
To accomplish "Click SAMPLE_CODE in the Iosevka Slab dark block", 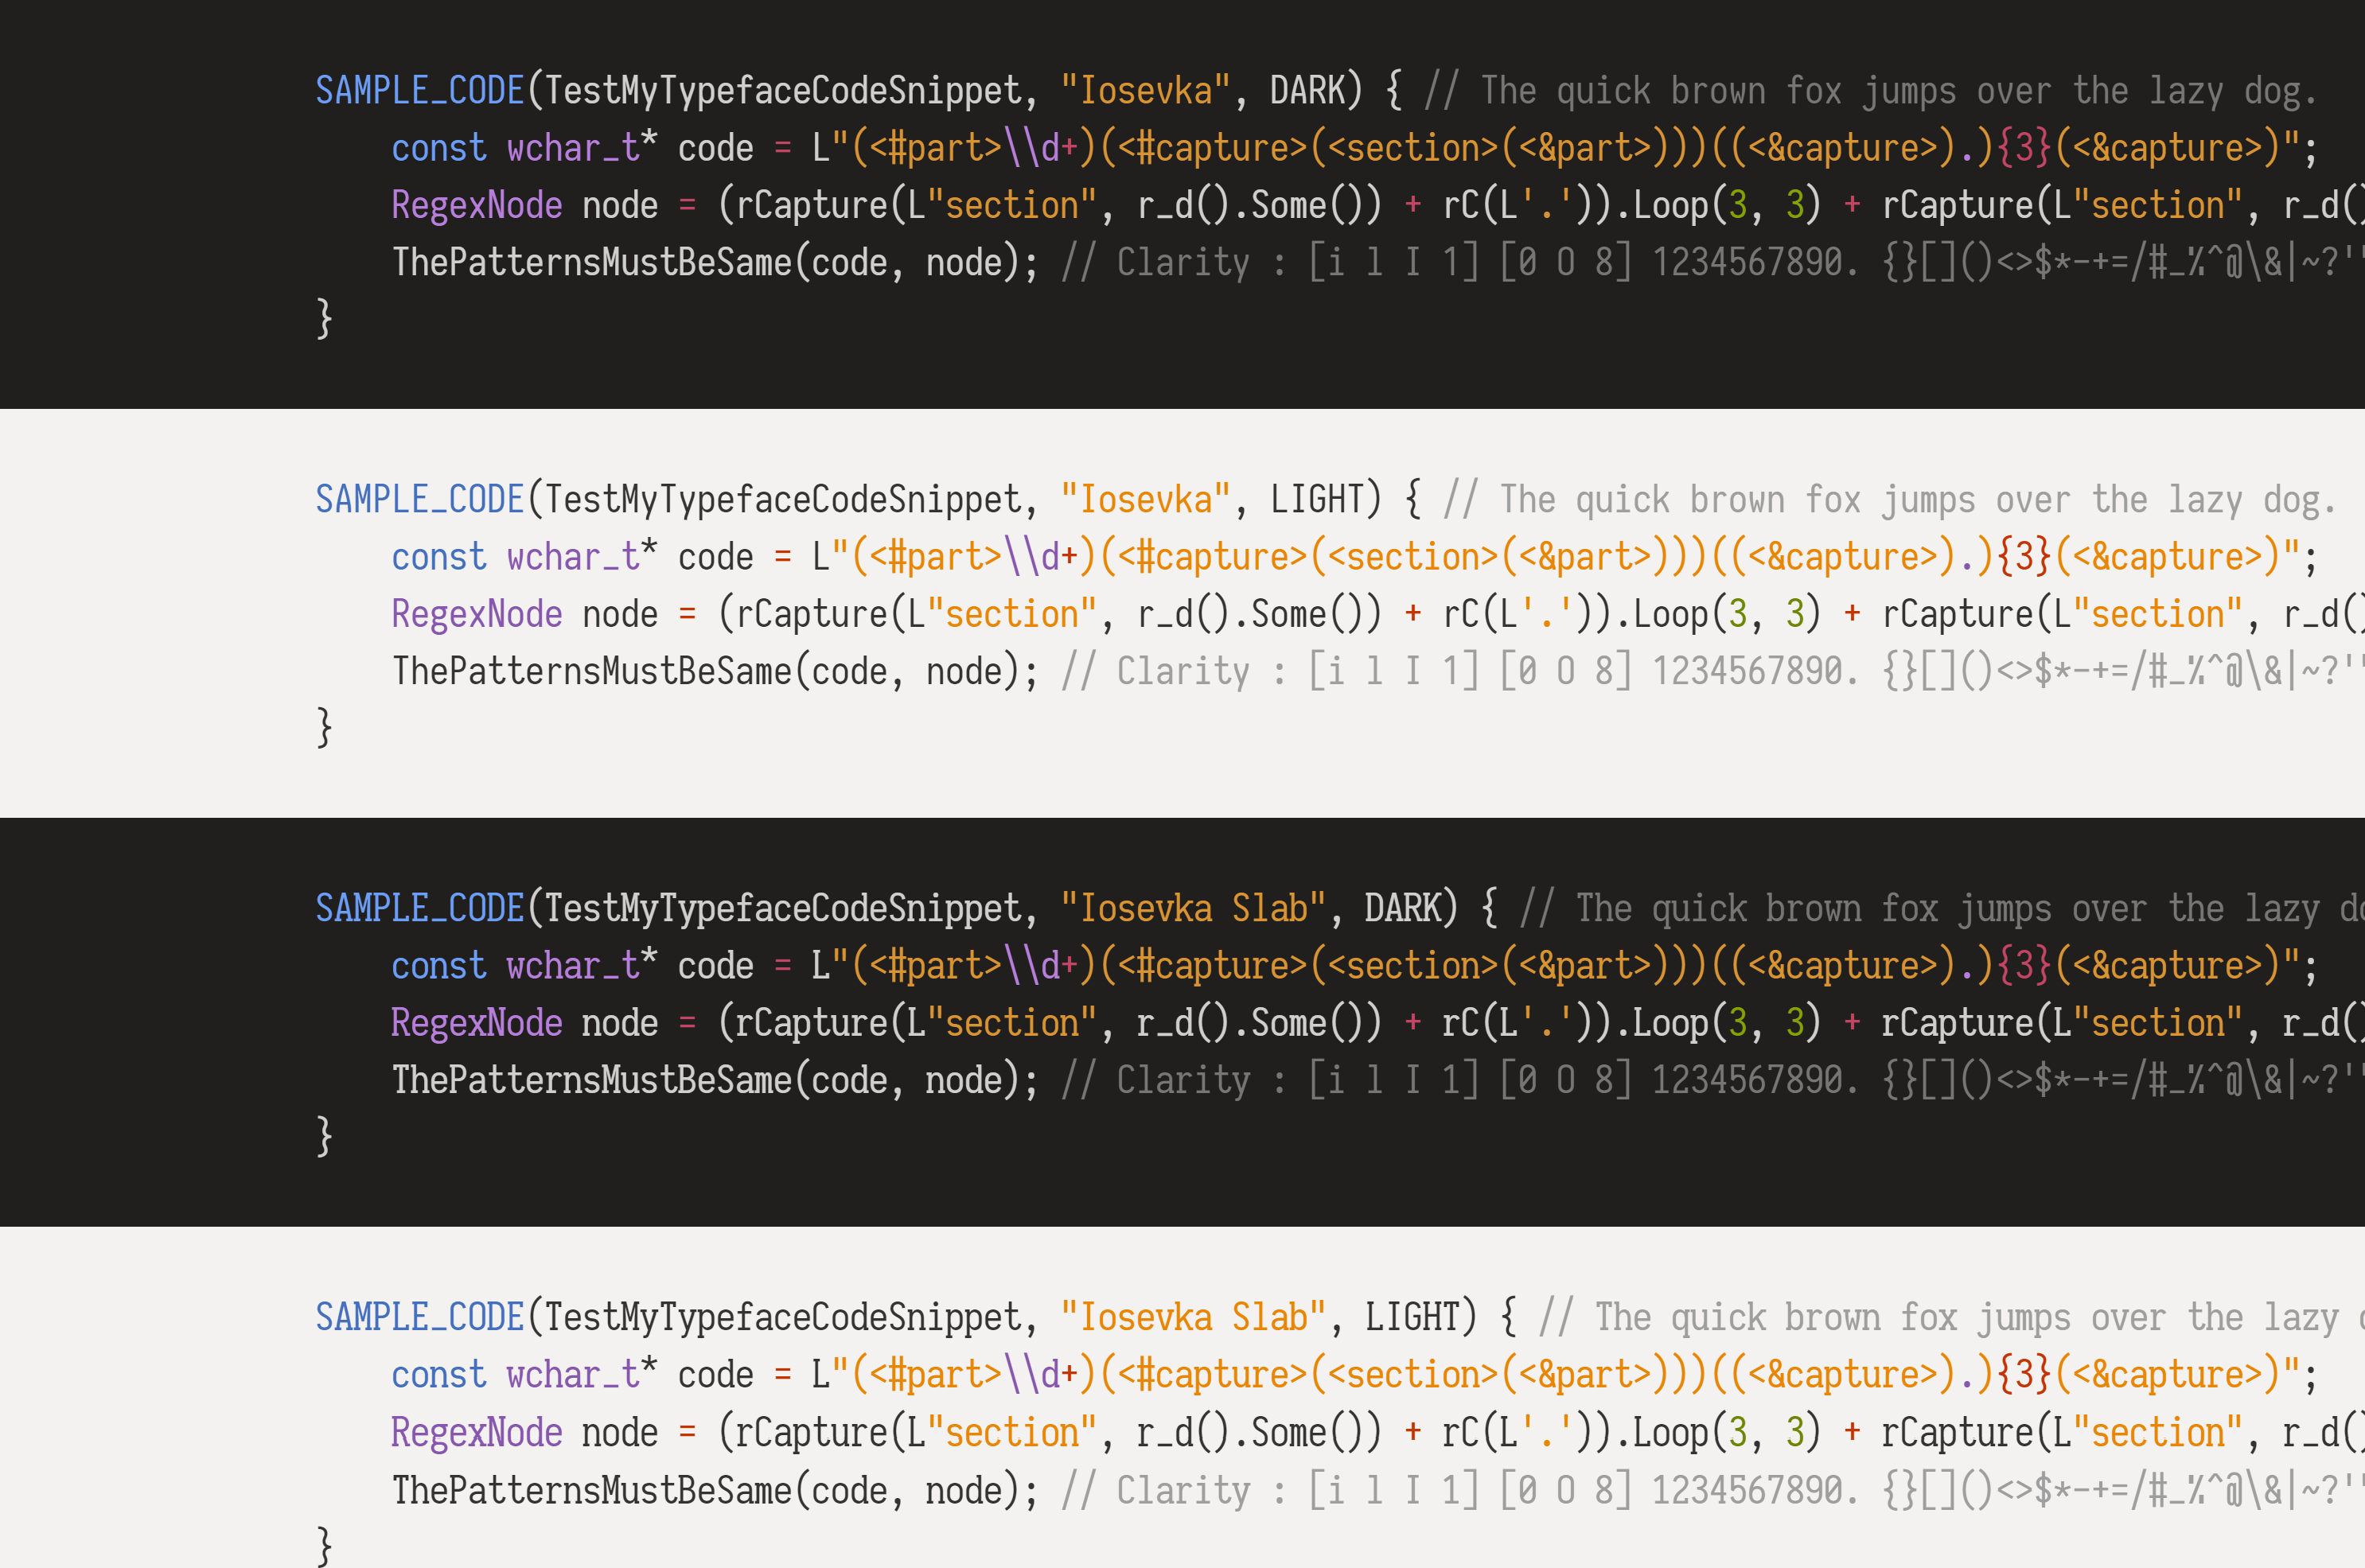I will tap(420, 909).
